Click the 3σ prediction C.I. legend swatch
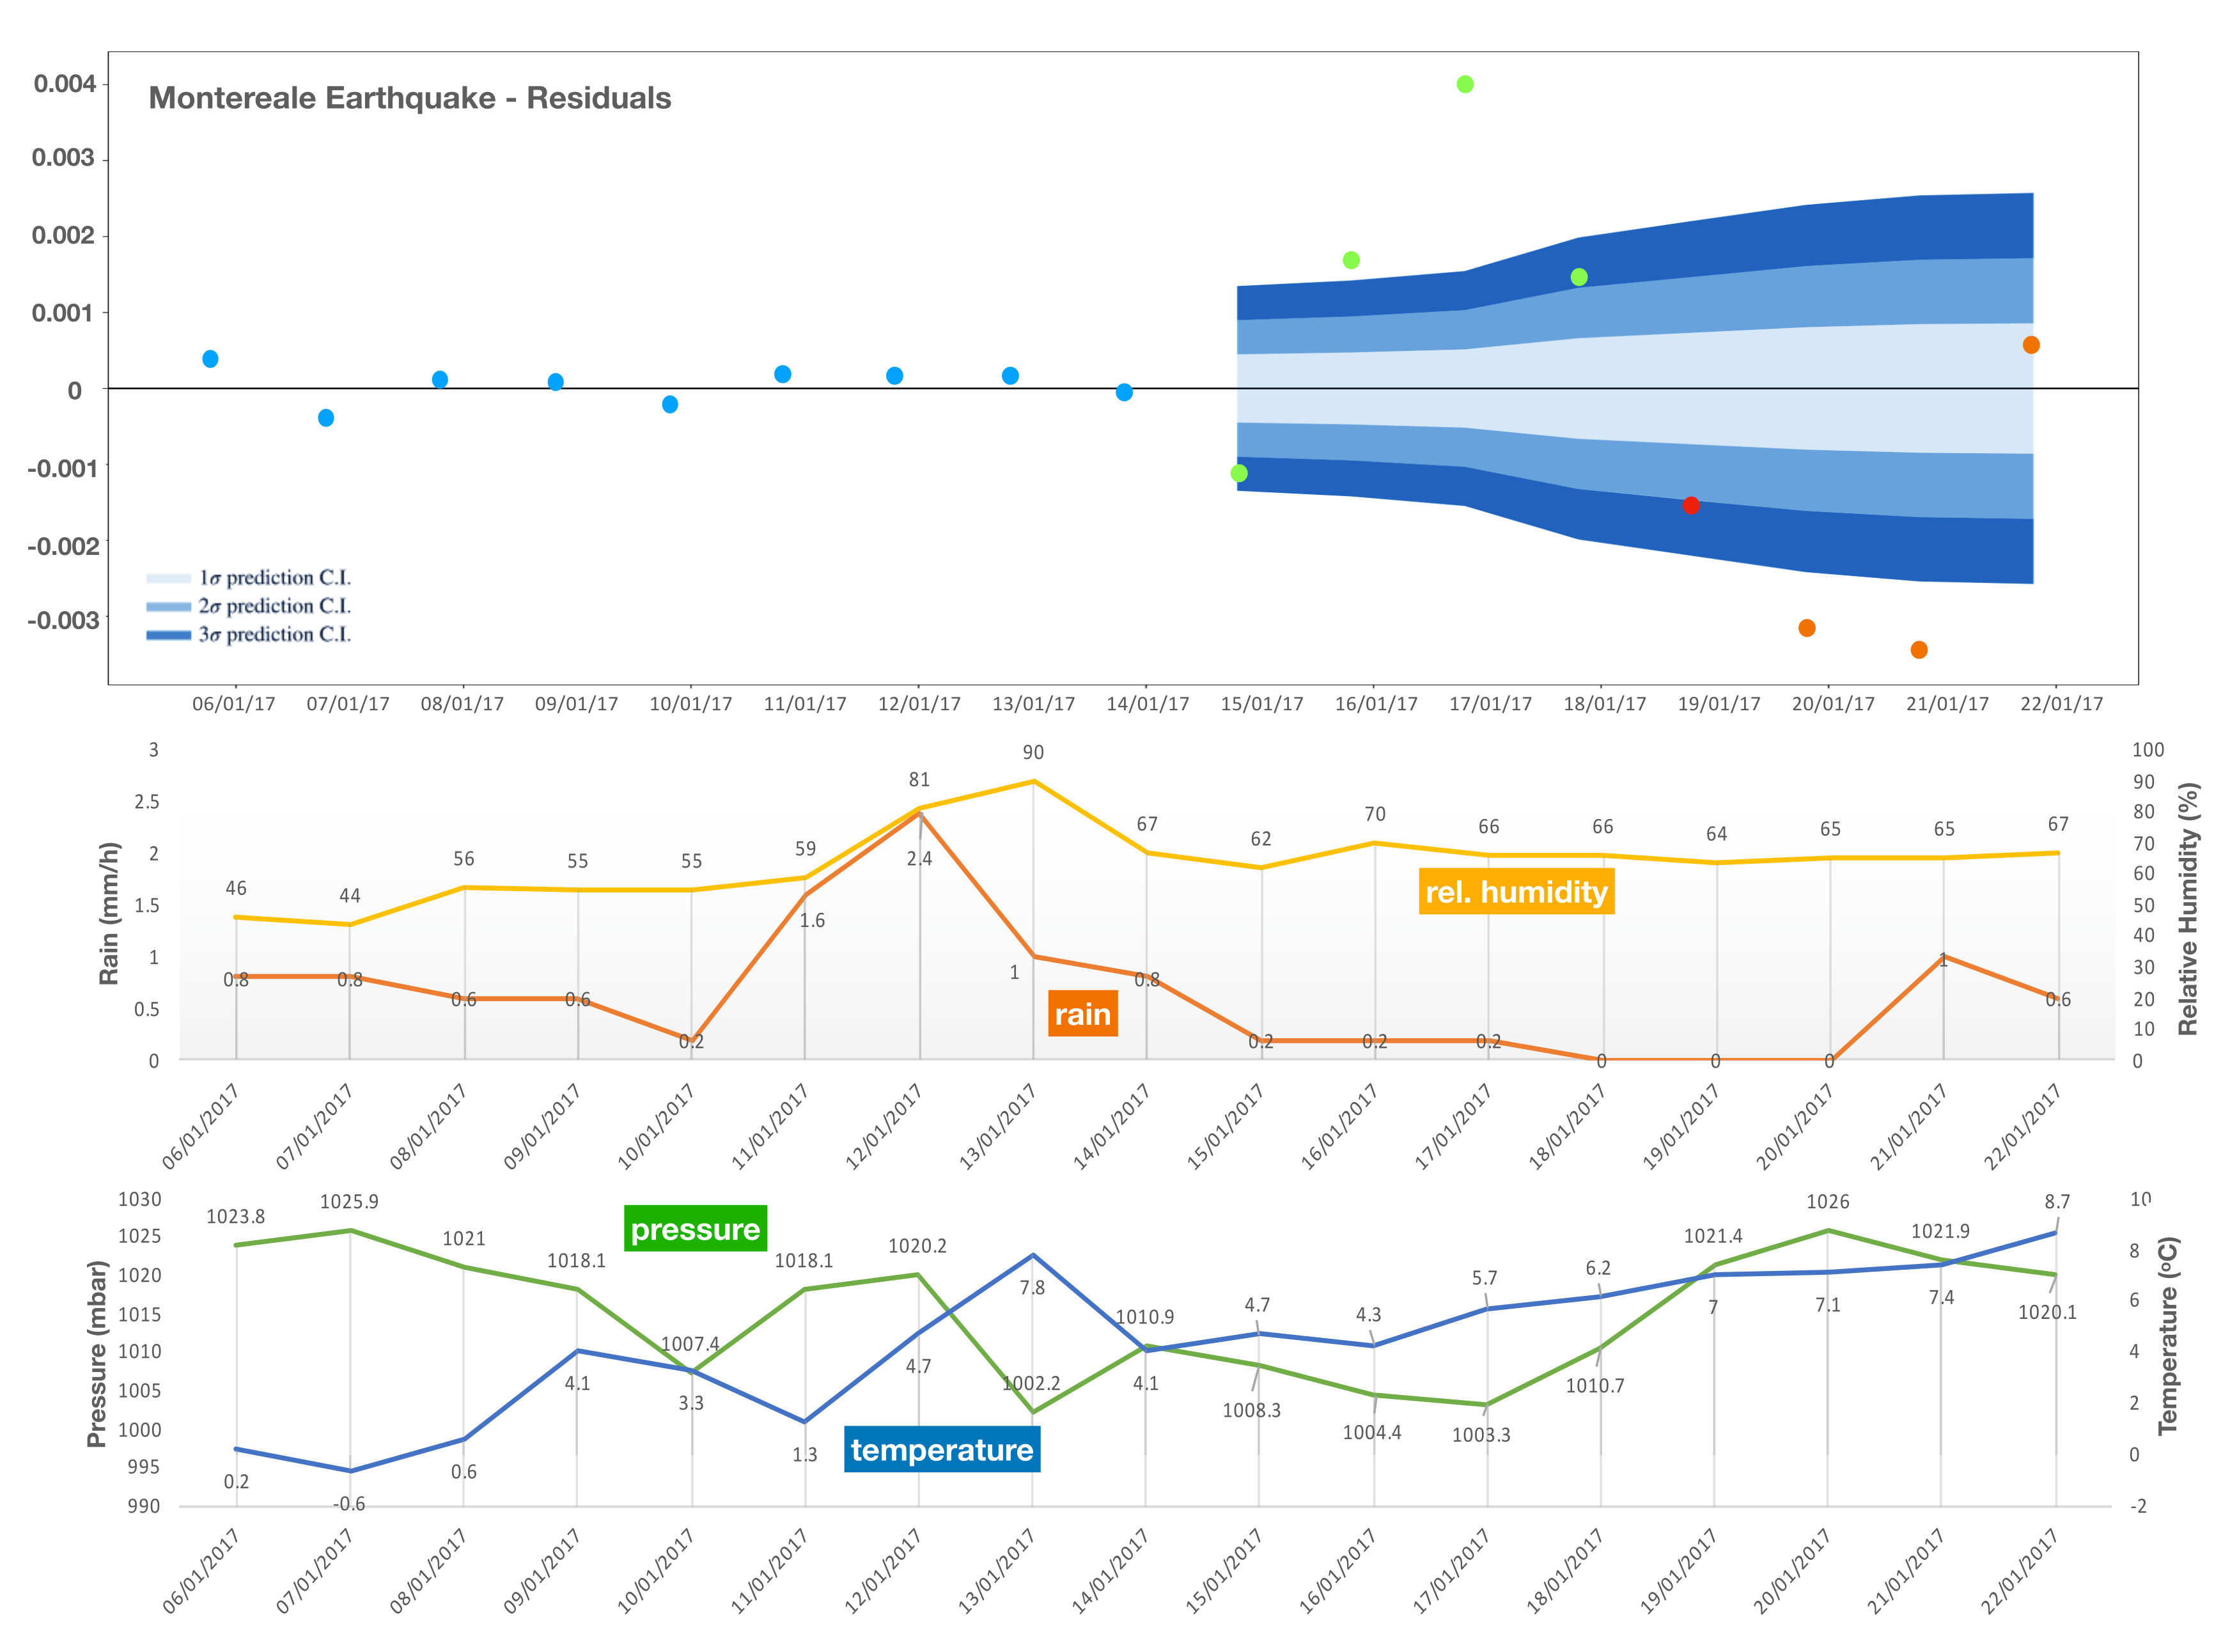 [x=168, y=635]
